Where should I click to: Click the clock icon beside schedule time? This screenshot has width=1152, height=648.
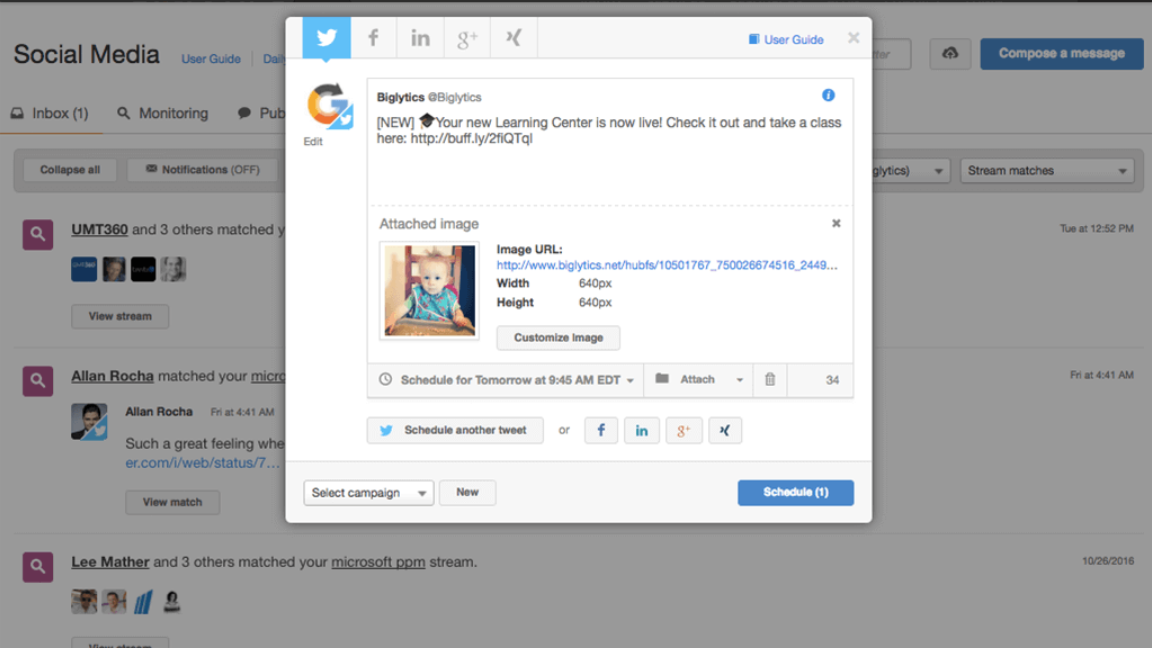tap(385, 380)
